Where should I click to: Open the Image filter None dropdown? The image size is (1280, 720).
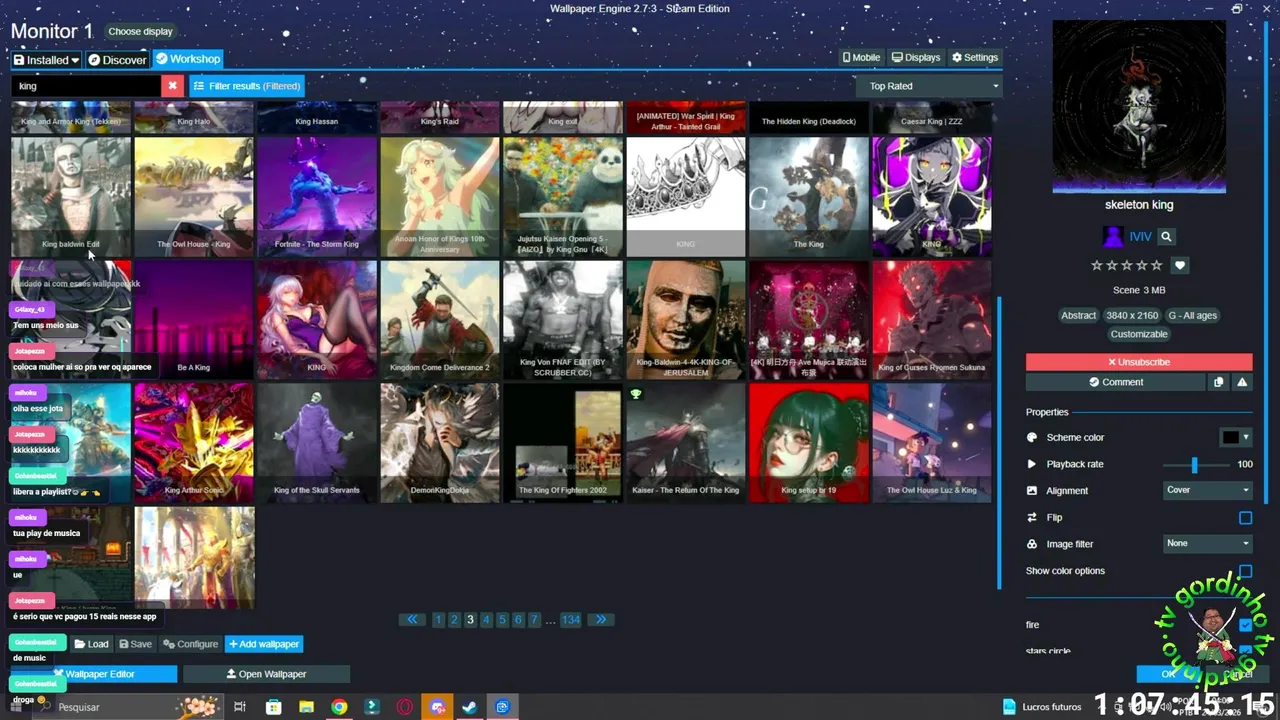(1208, 543)
